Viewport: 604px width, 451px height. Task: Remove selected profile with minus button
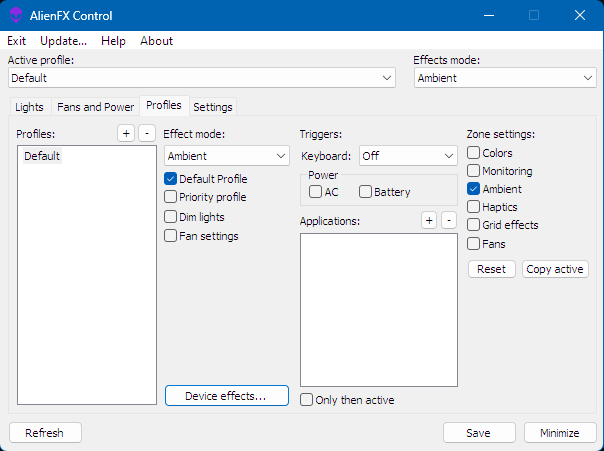147,134
